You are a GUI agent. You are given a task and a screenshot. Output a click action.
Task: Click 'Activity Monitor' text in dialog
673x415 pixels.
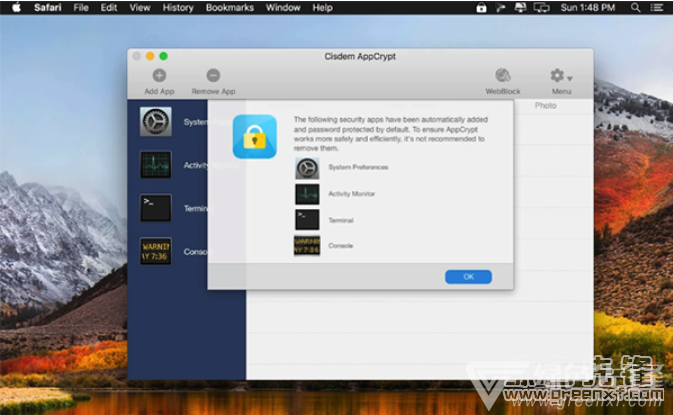[352, 194]
